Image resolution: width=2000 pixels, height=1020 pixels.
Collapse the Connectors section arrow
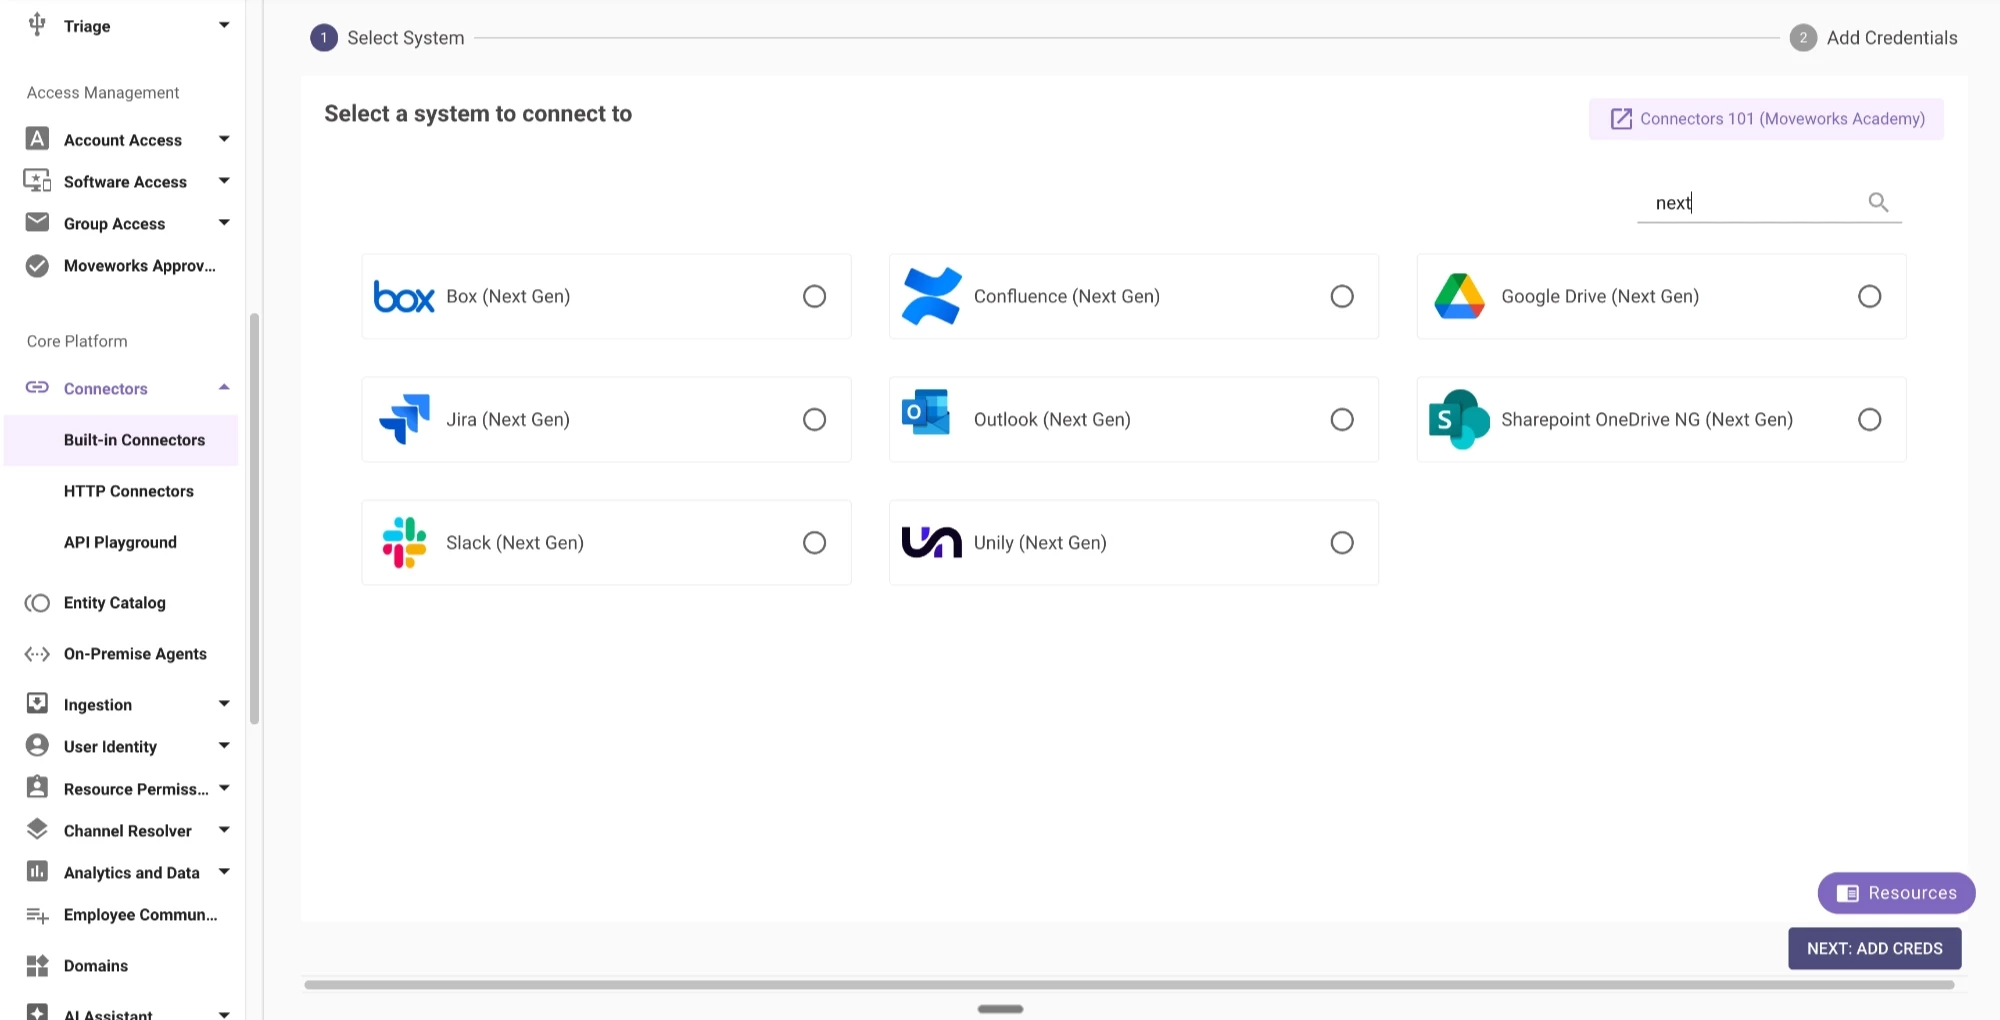(224, 387)
